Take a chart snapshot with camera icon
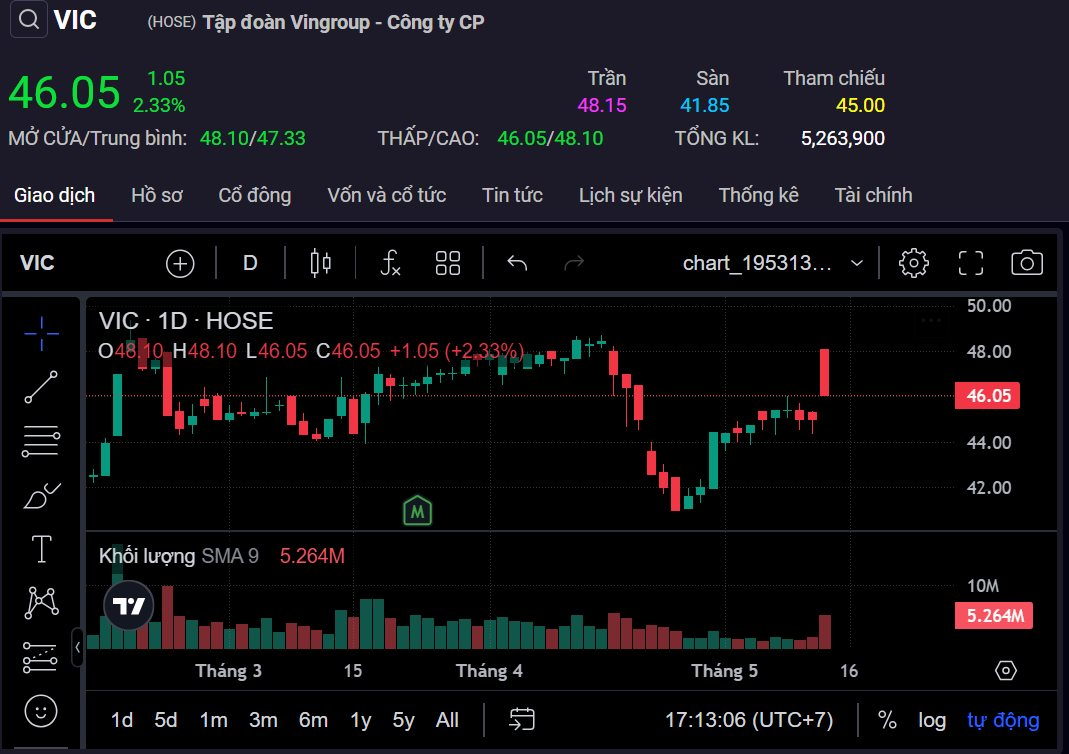The width and height of the screenshot is (1069, 754). pos(1027,263)
